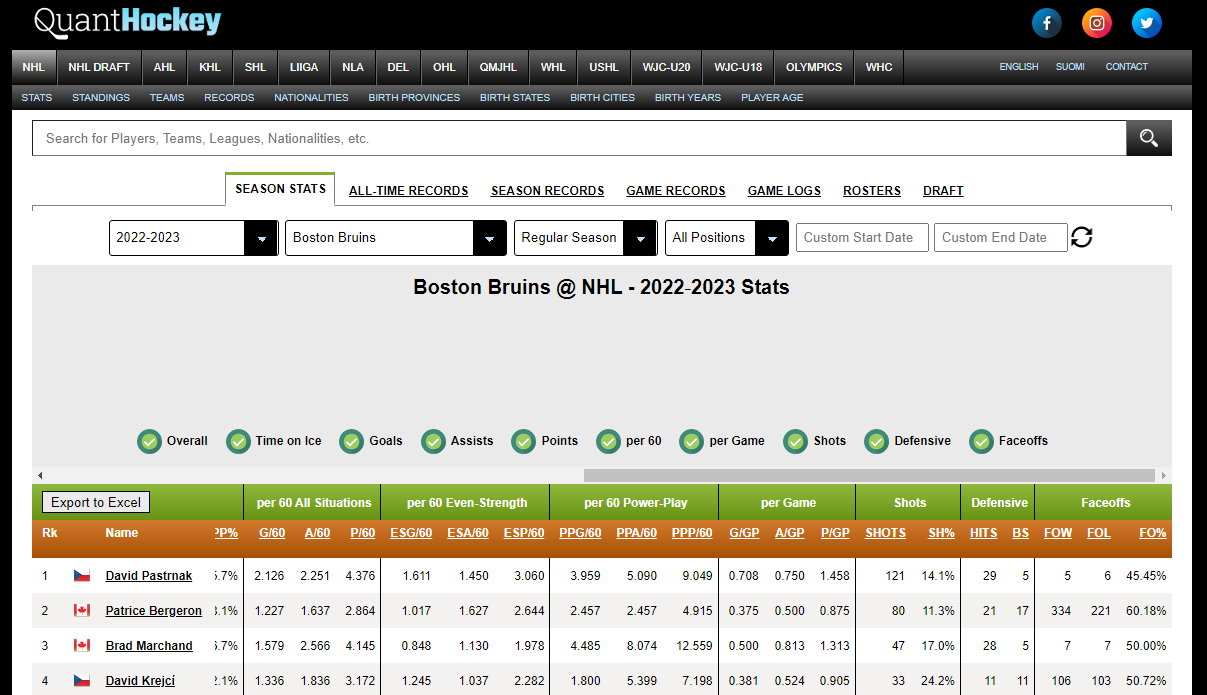Switch to the ALL-TIME RECORDS tab
Image resolution: width=1207 pixels, height=695 pixels.
point(408,191)
